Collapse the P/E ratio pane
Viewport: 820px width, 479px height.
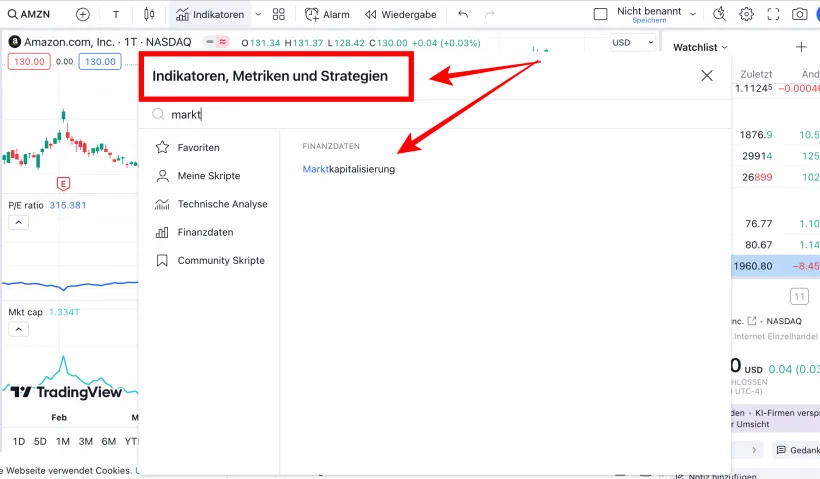click(x=18, y=222)
